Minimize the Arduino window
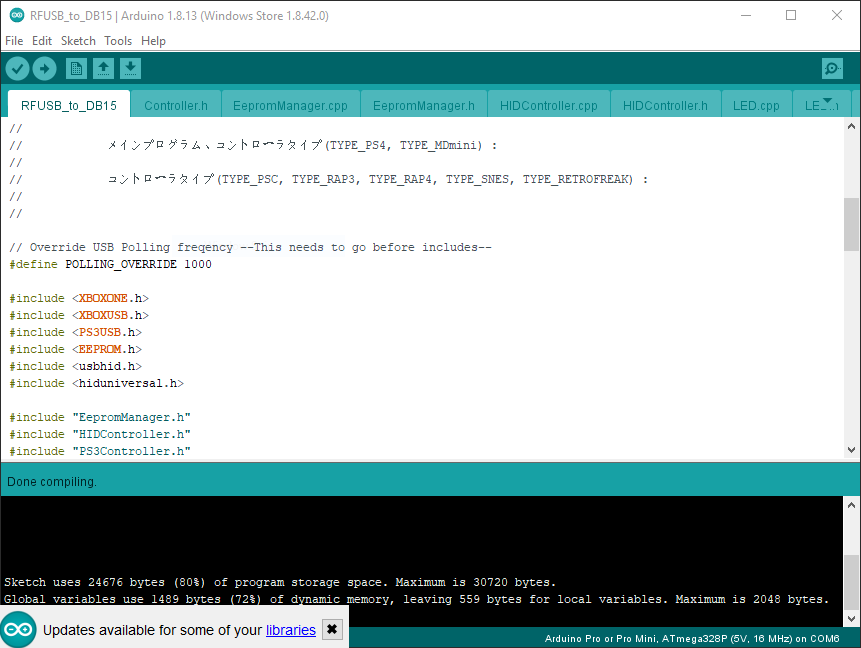 tap(746, 15)
